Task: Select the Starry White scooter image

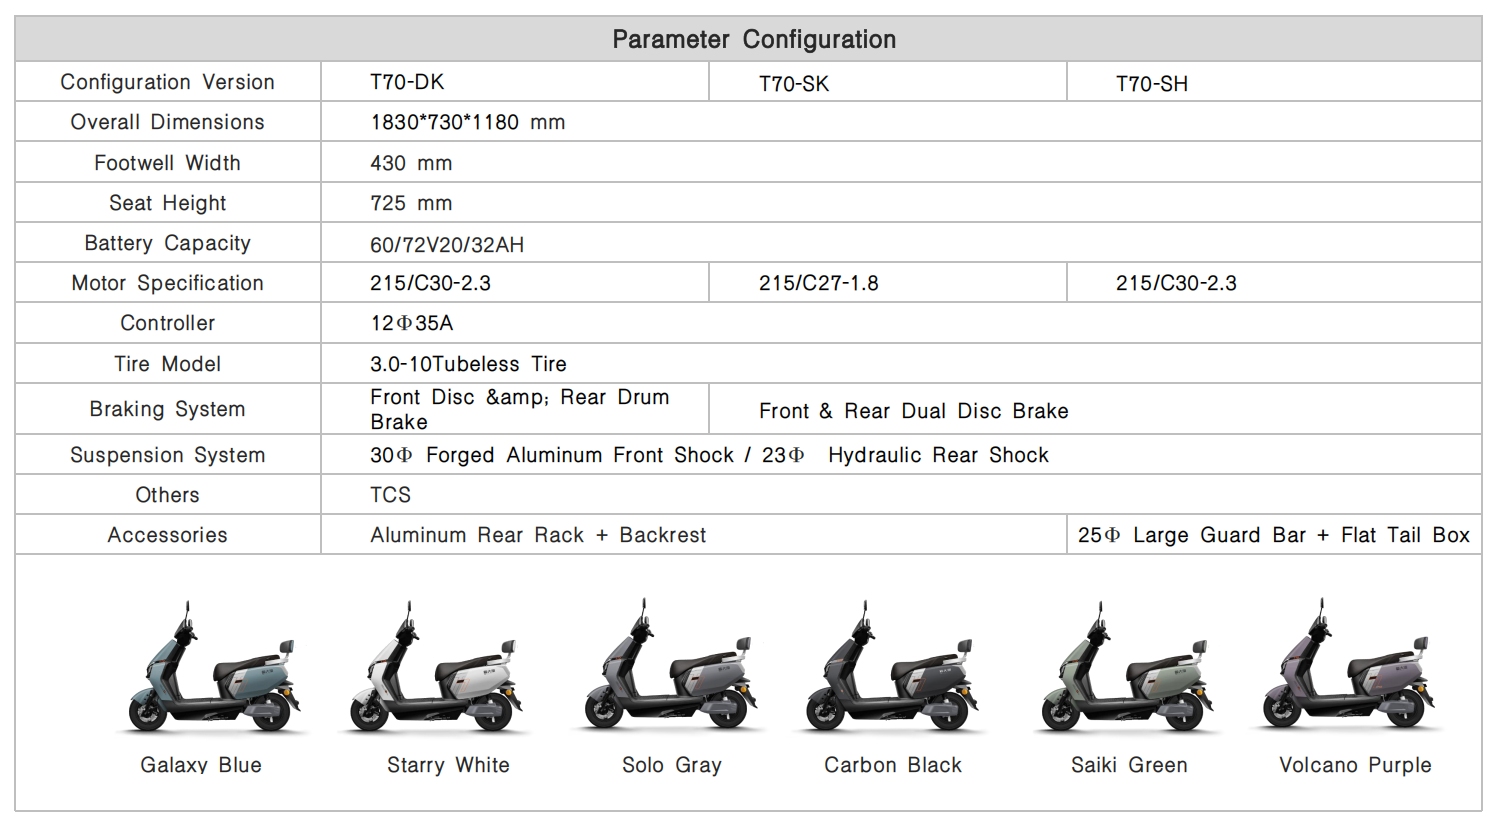Action: pyautogui.click(x=434, y=667)
